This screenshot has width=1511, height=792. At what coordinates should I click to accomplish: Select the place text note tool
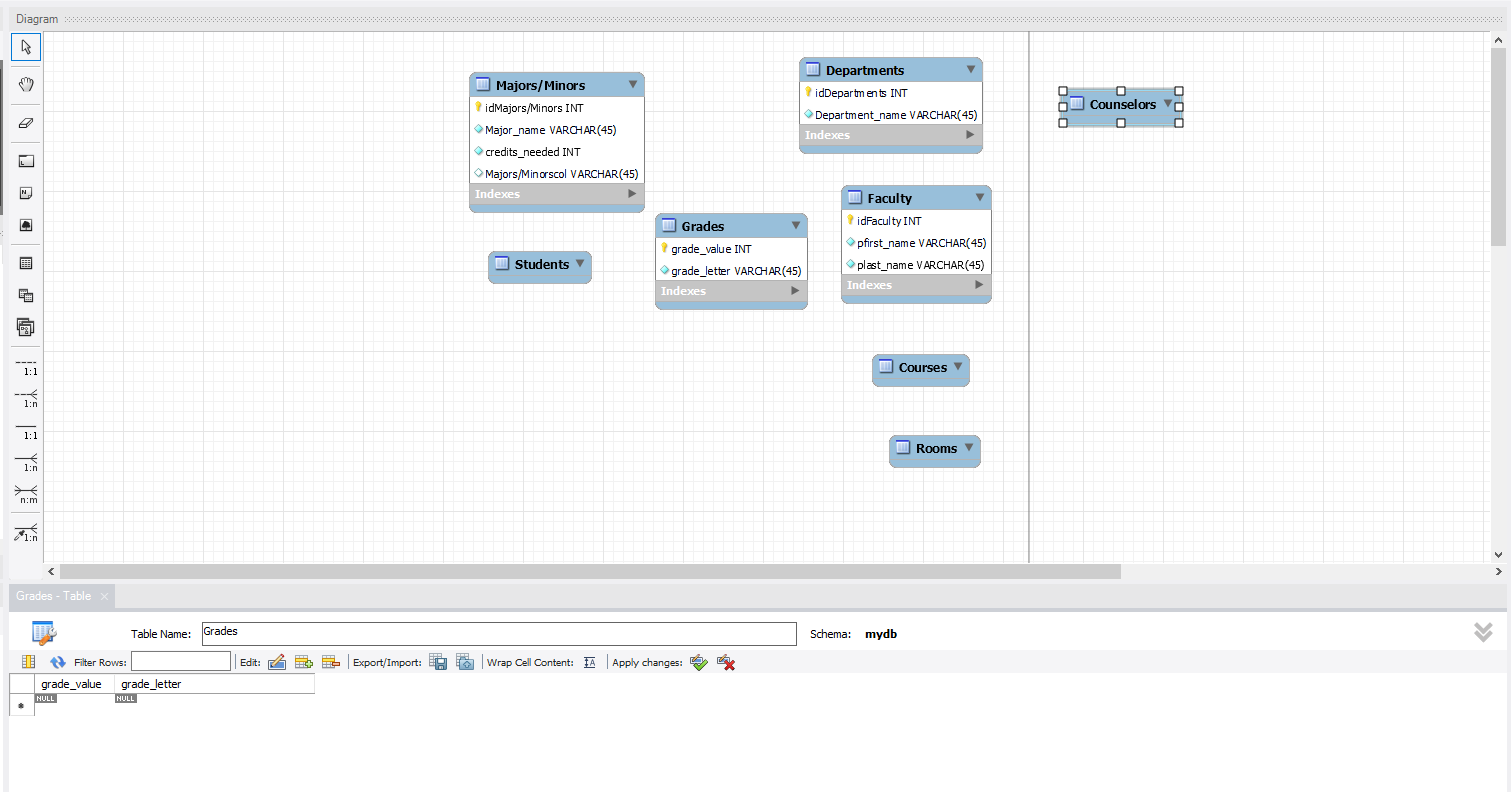point(25,193)
